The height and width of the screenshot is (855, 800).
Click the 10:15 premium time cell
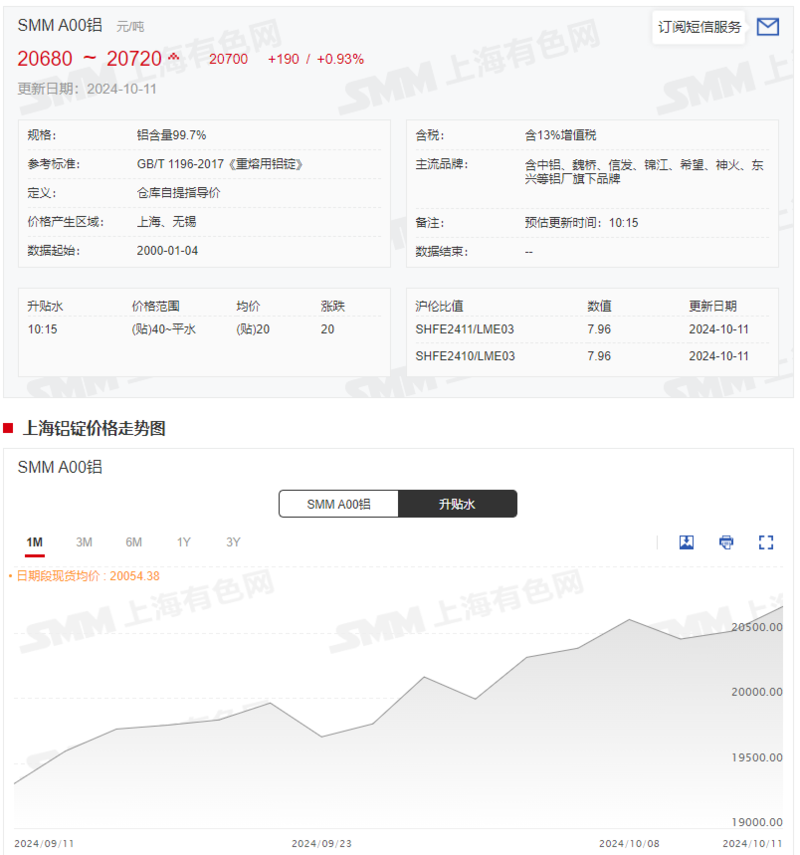(x=43, y=329)
